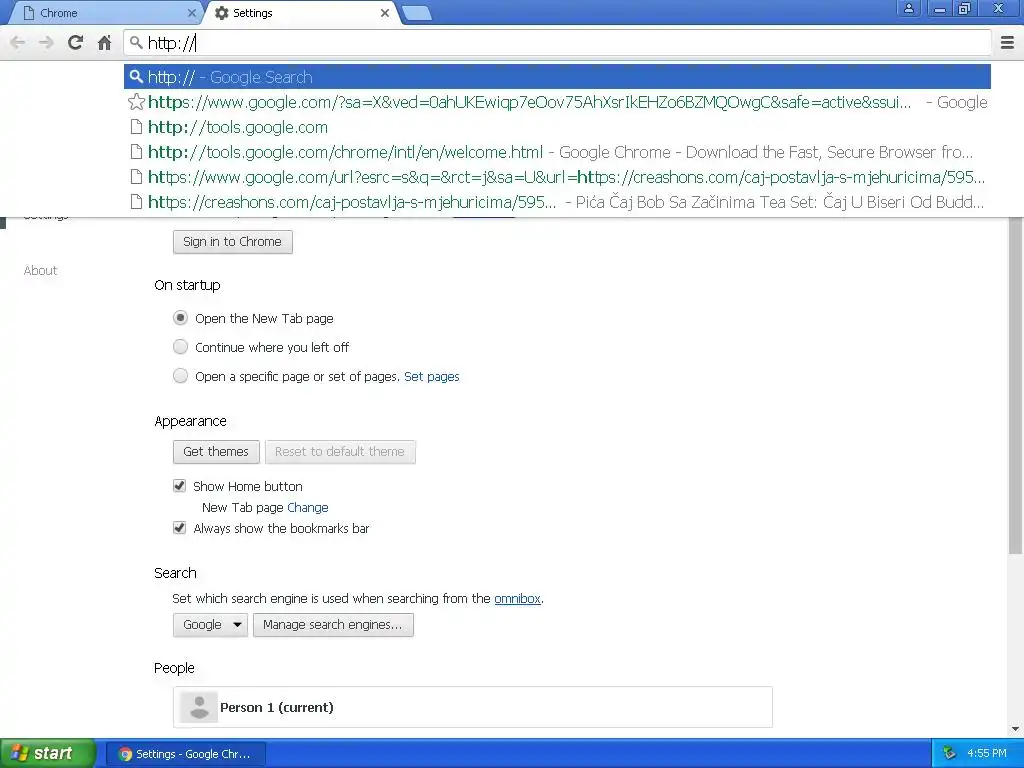This screenshot has height=768, width=1024.
Task: Switch to the Settings tab
Action: point(300,13)
